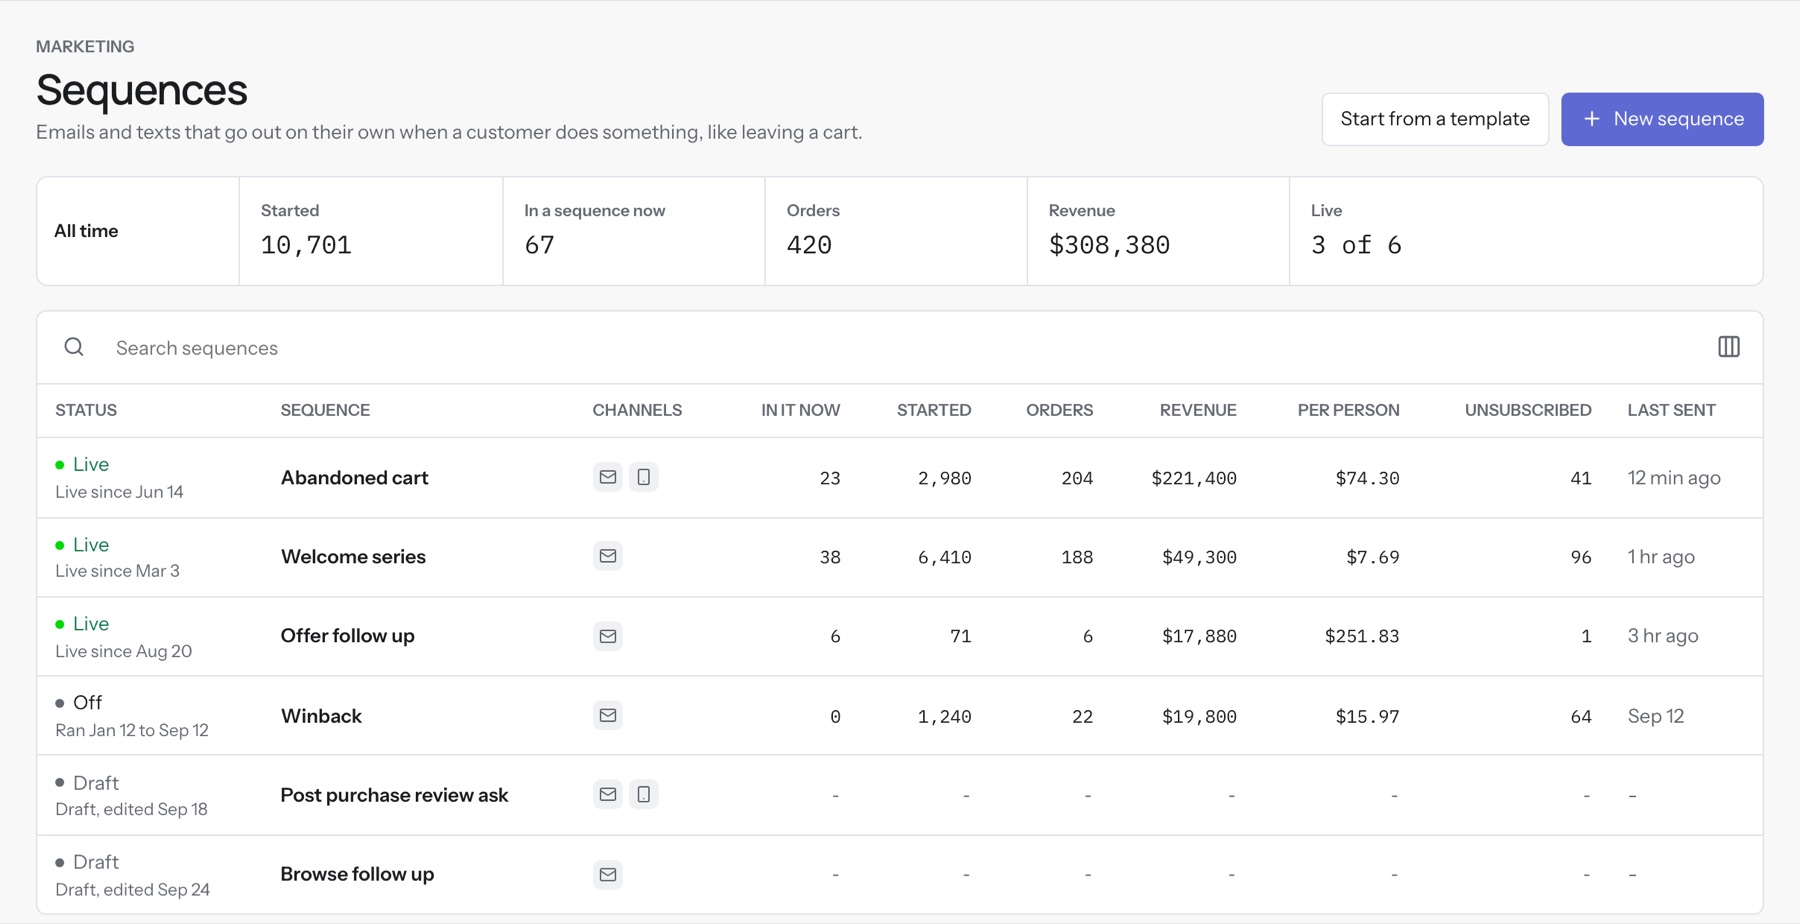Click the '12 min ago' last sent cell
Screen dimensions: 1800x924
[1674, 478]
